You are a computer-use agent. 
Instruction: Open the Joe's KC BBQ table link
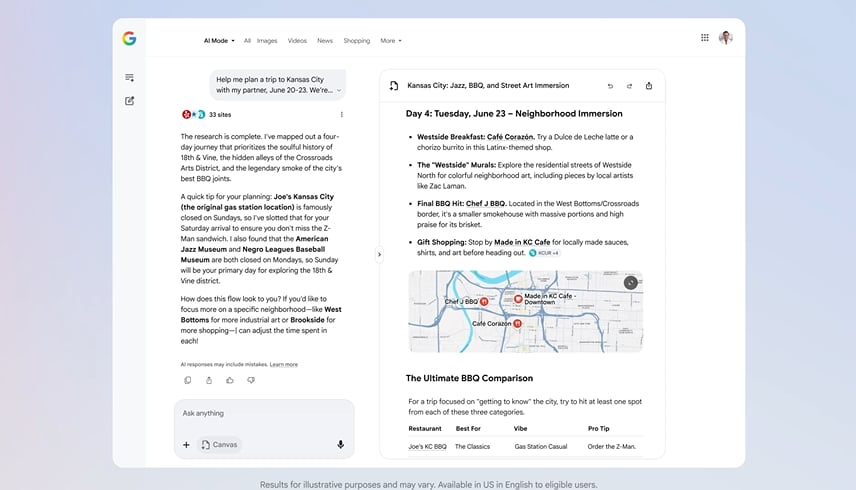tap(427, 446)
